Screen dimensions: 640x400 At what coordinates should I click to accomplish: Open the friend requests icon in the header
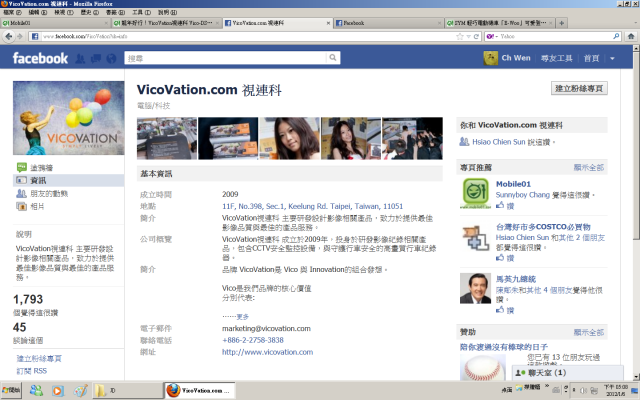(80, 58)
